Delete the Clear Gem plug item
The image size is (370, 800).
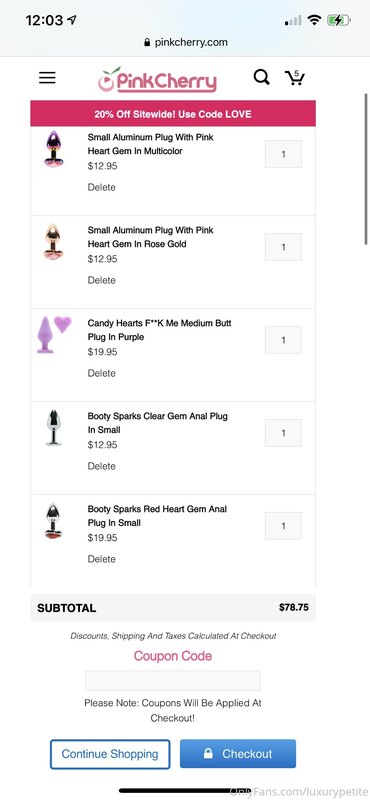coord(102,466)
